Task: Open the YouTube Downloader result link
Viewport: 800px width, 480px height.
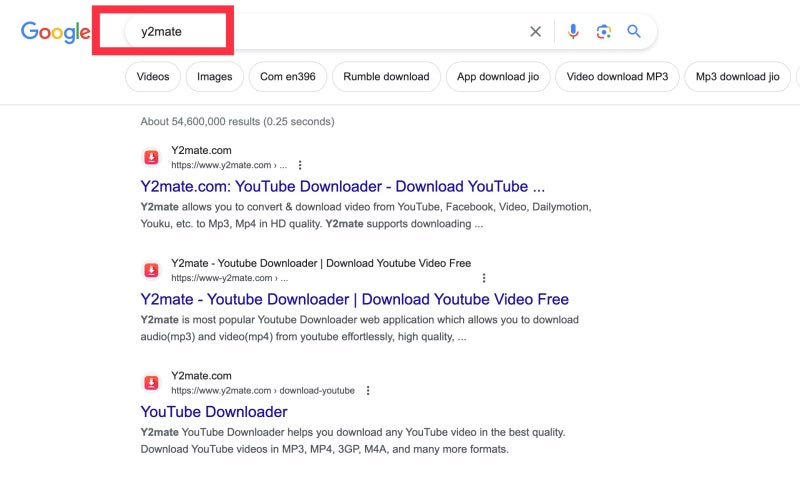Action: pos(214,412)
